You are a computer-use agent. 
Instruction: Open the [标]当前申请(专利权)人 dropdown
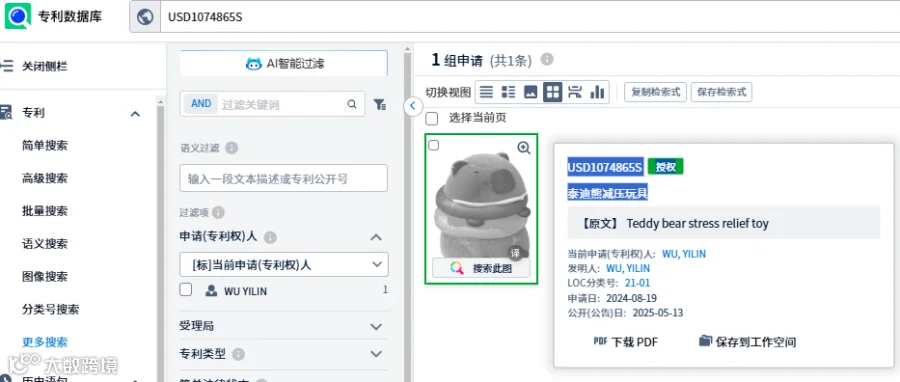(x=284, y=264)
